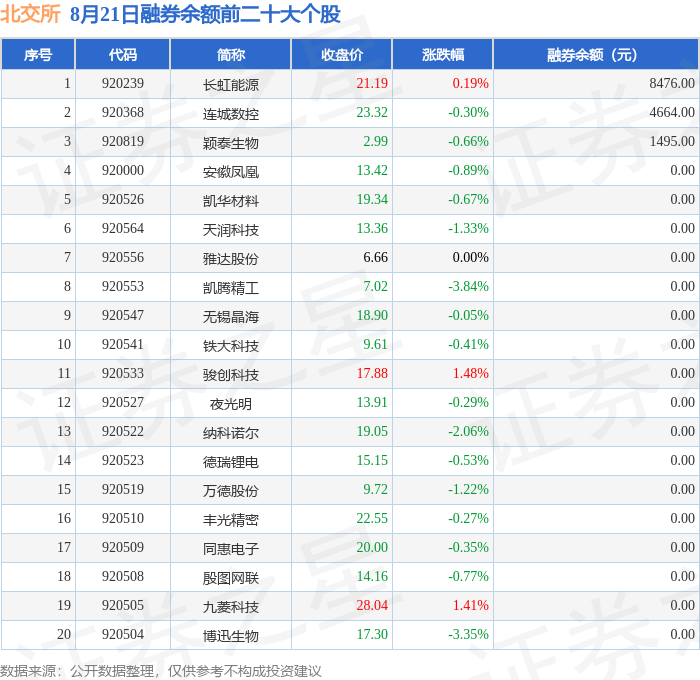The width and height of the screenshot is (700, 680).
Task: Select stock code 920368
Action: (123, 112)
